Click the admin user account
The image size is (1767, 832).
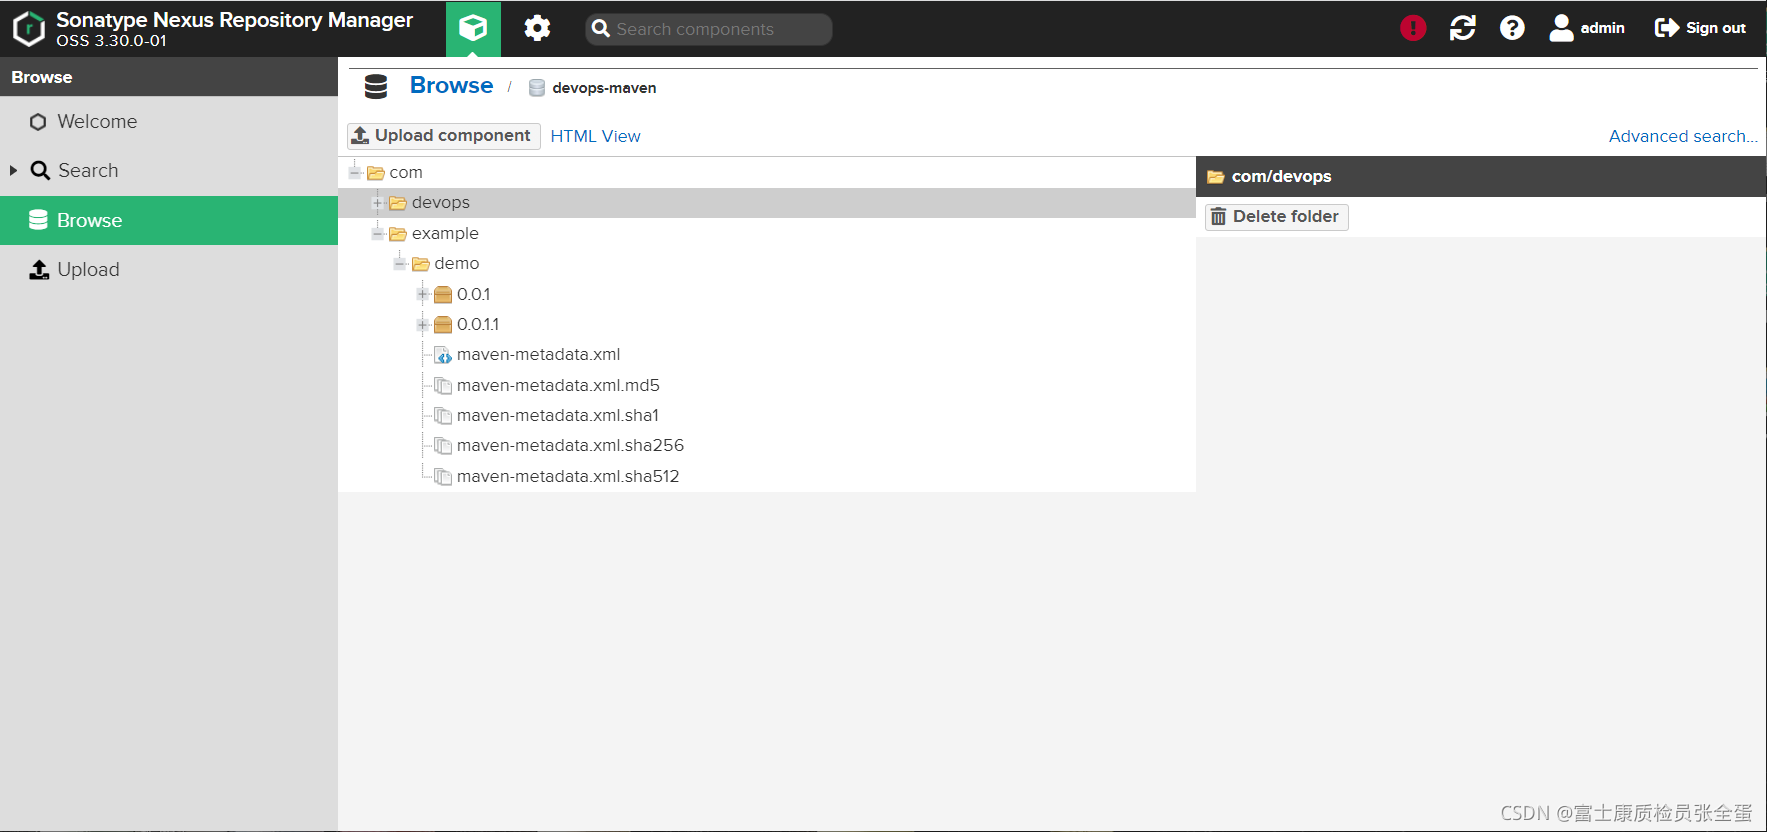pos(1587,28)
